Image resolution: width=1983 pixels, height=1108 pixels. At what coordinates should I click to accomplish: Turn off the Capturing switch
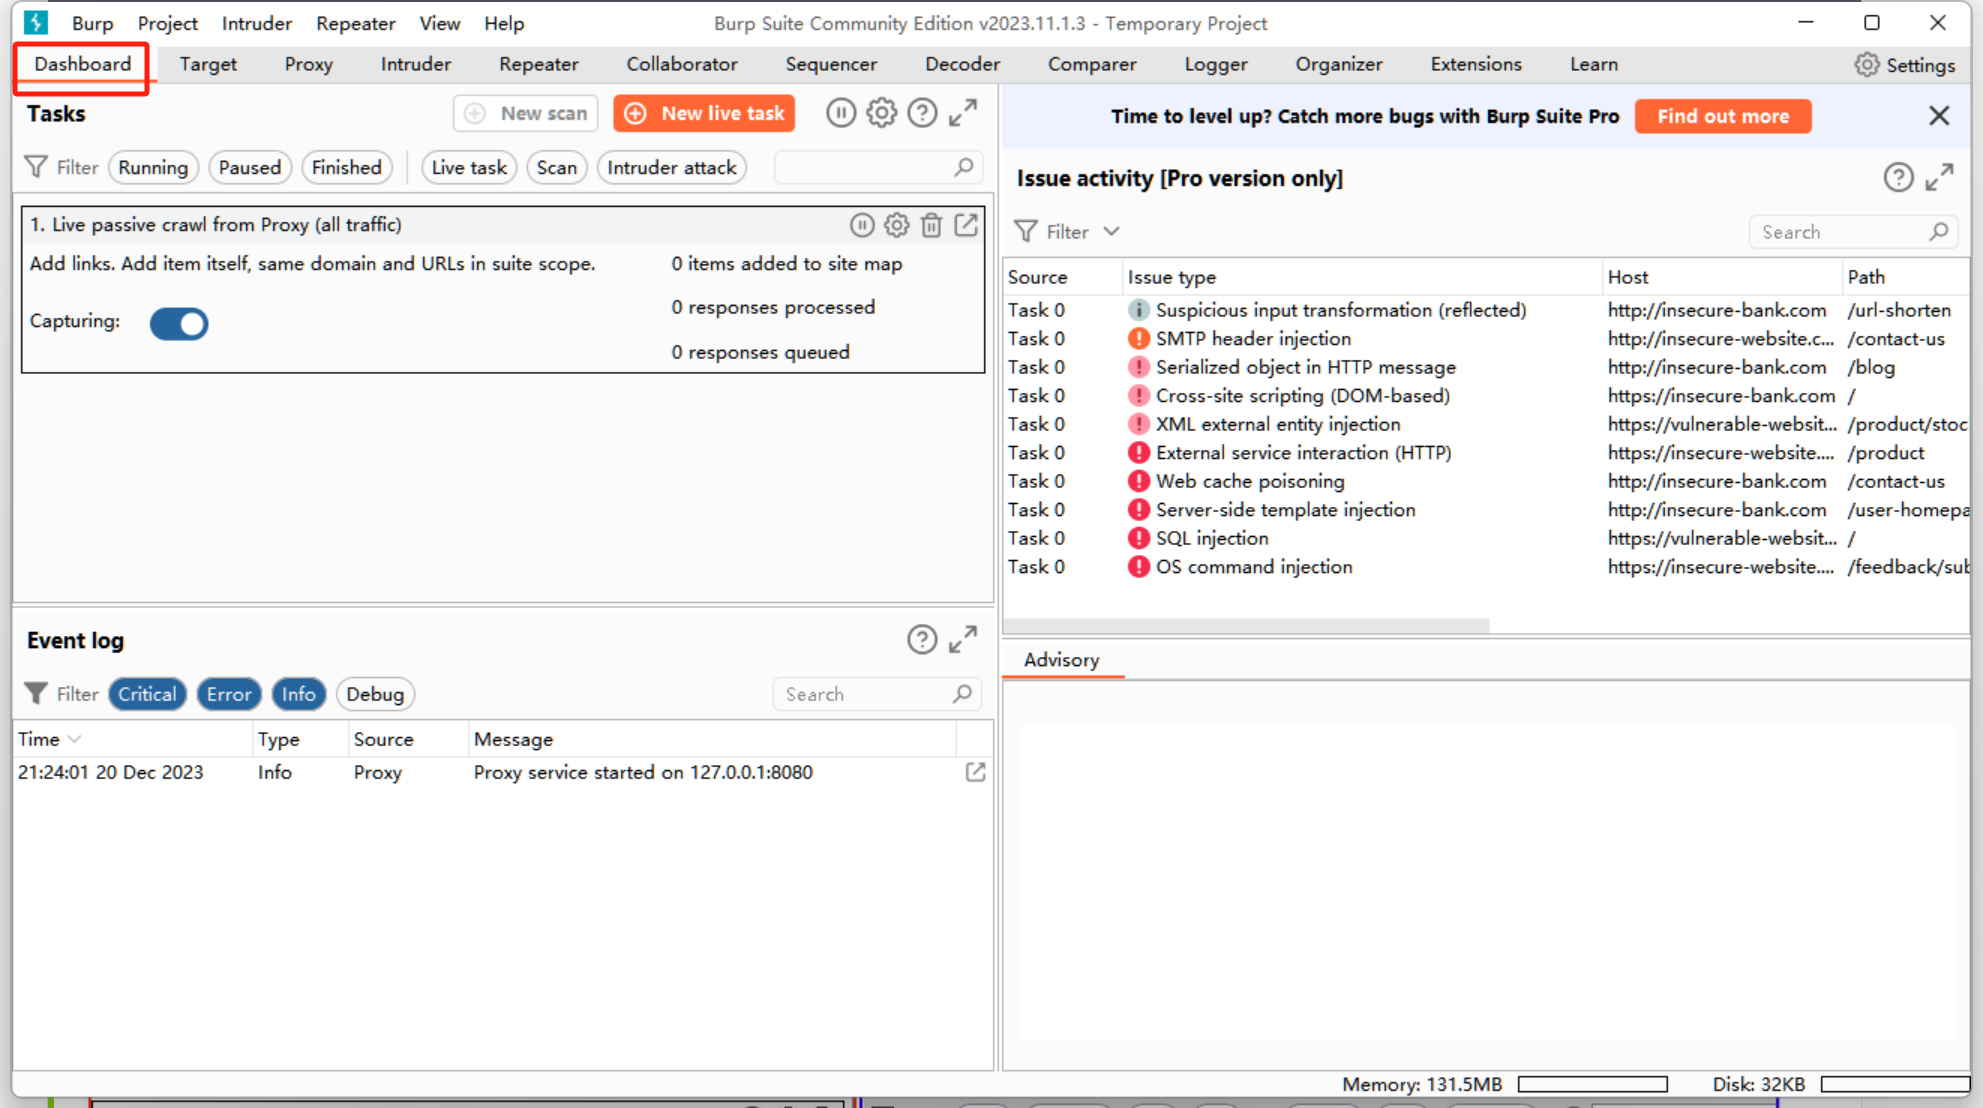pos(179,323)
